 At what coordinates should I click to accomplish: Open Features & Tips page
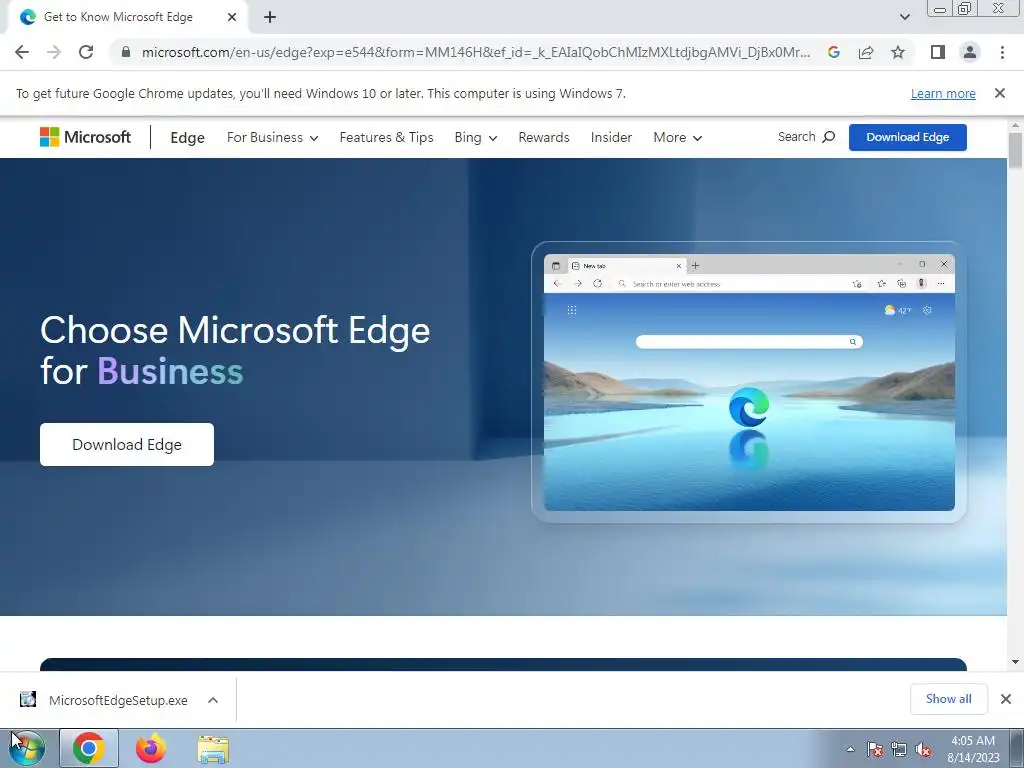click(x=387, y=138)
